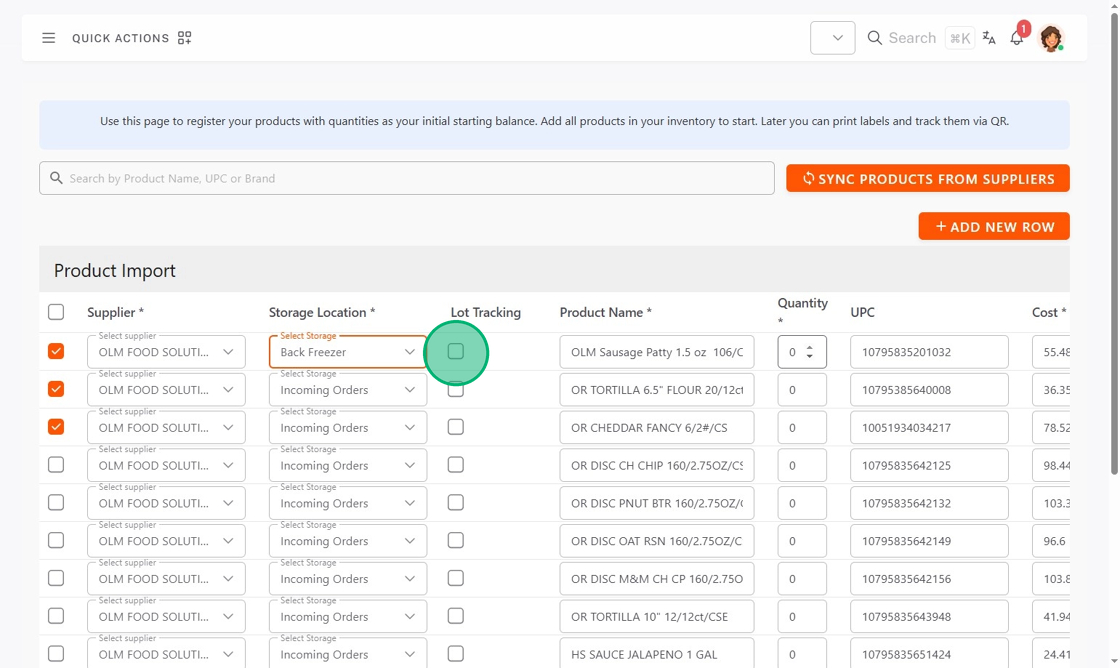Click the Product Import heading
The image size is (1120, 668).
[115, 271]
